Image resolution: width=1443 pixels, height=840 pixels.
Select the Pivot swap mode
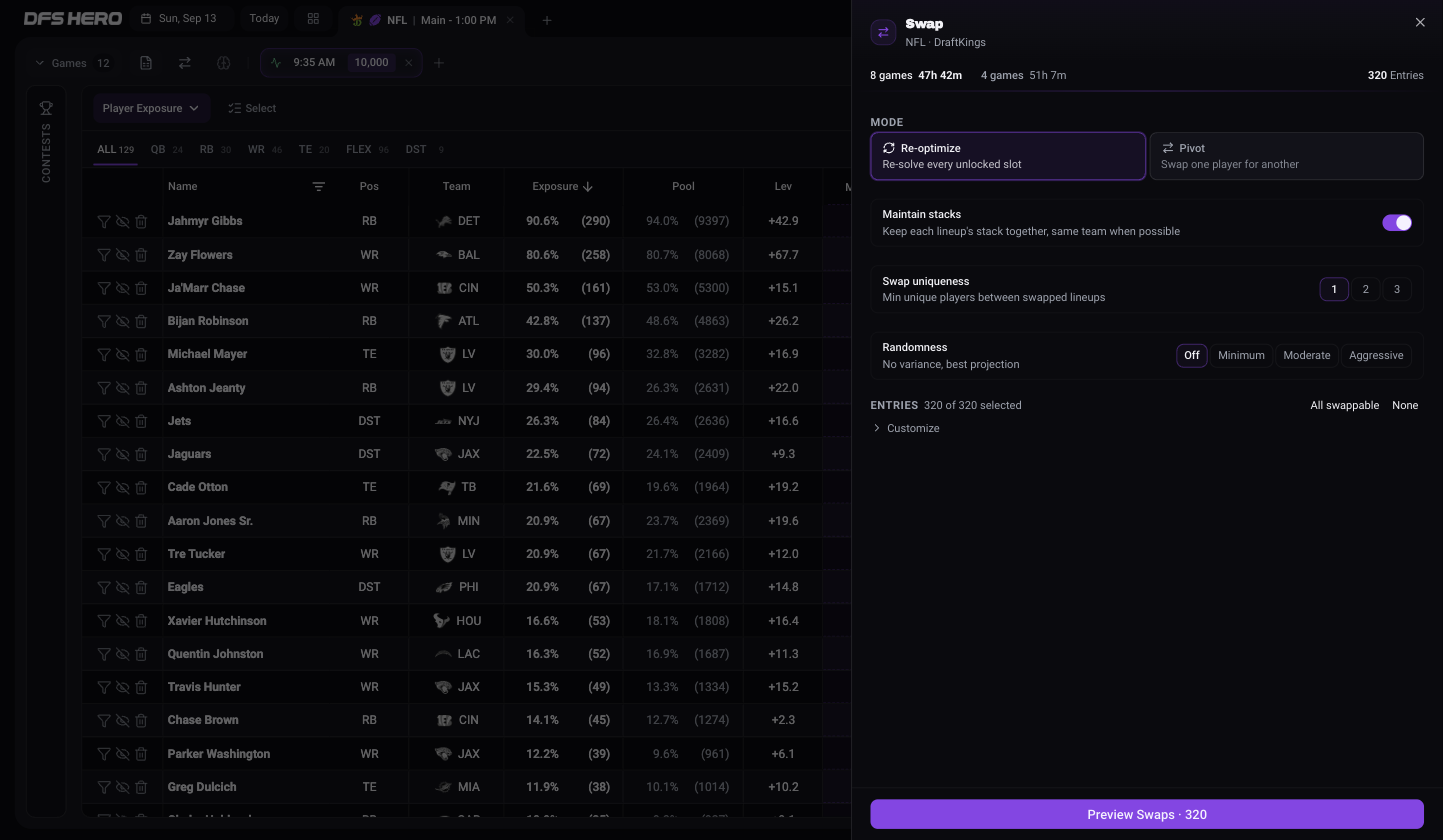[x=1286, y=156]
